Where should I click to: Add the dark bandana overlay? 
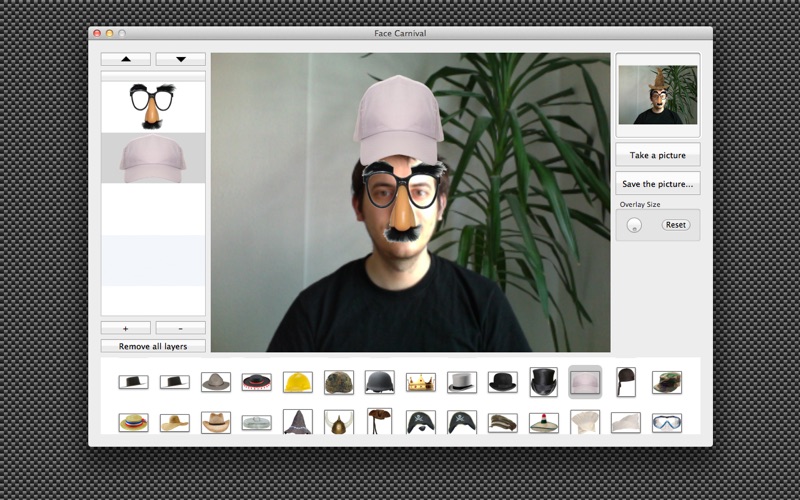coord(626,382)
